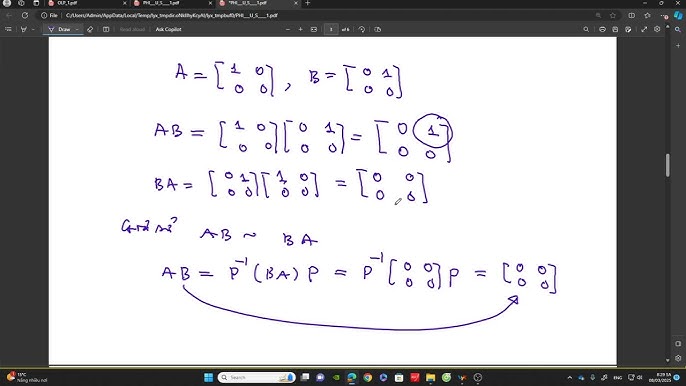This screenshot has height=386, width=686.
Task: Enter full screen PDF view
Action: [644, 29]
